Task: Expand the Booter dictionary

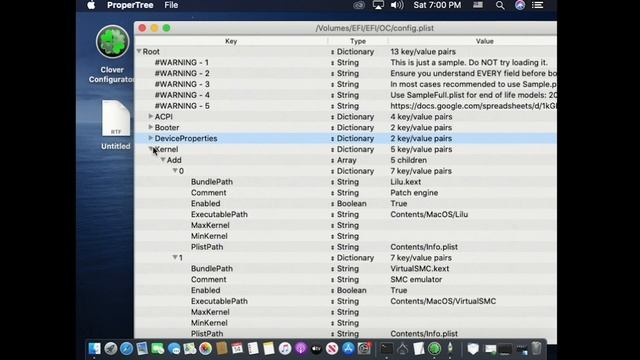Action: point(151,127)
